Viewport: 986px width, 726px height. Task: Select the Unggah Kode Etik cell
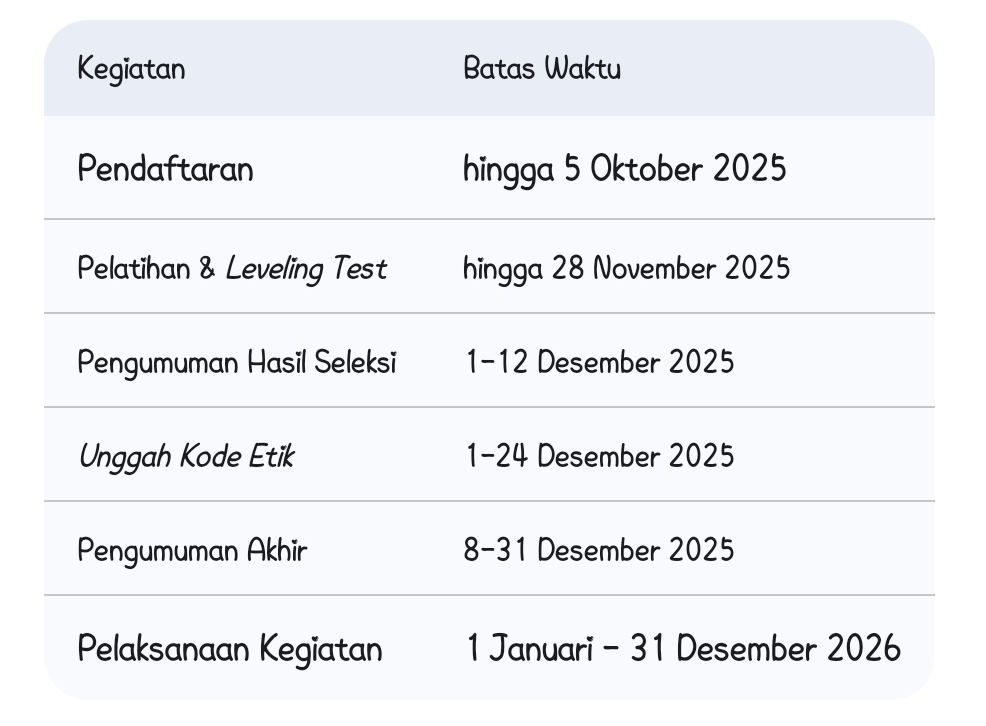186,456
